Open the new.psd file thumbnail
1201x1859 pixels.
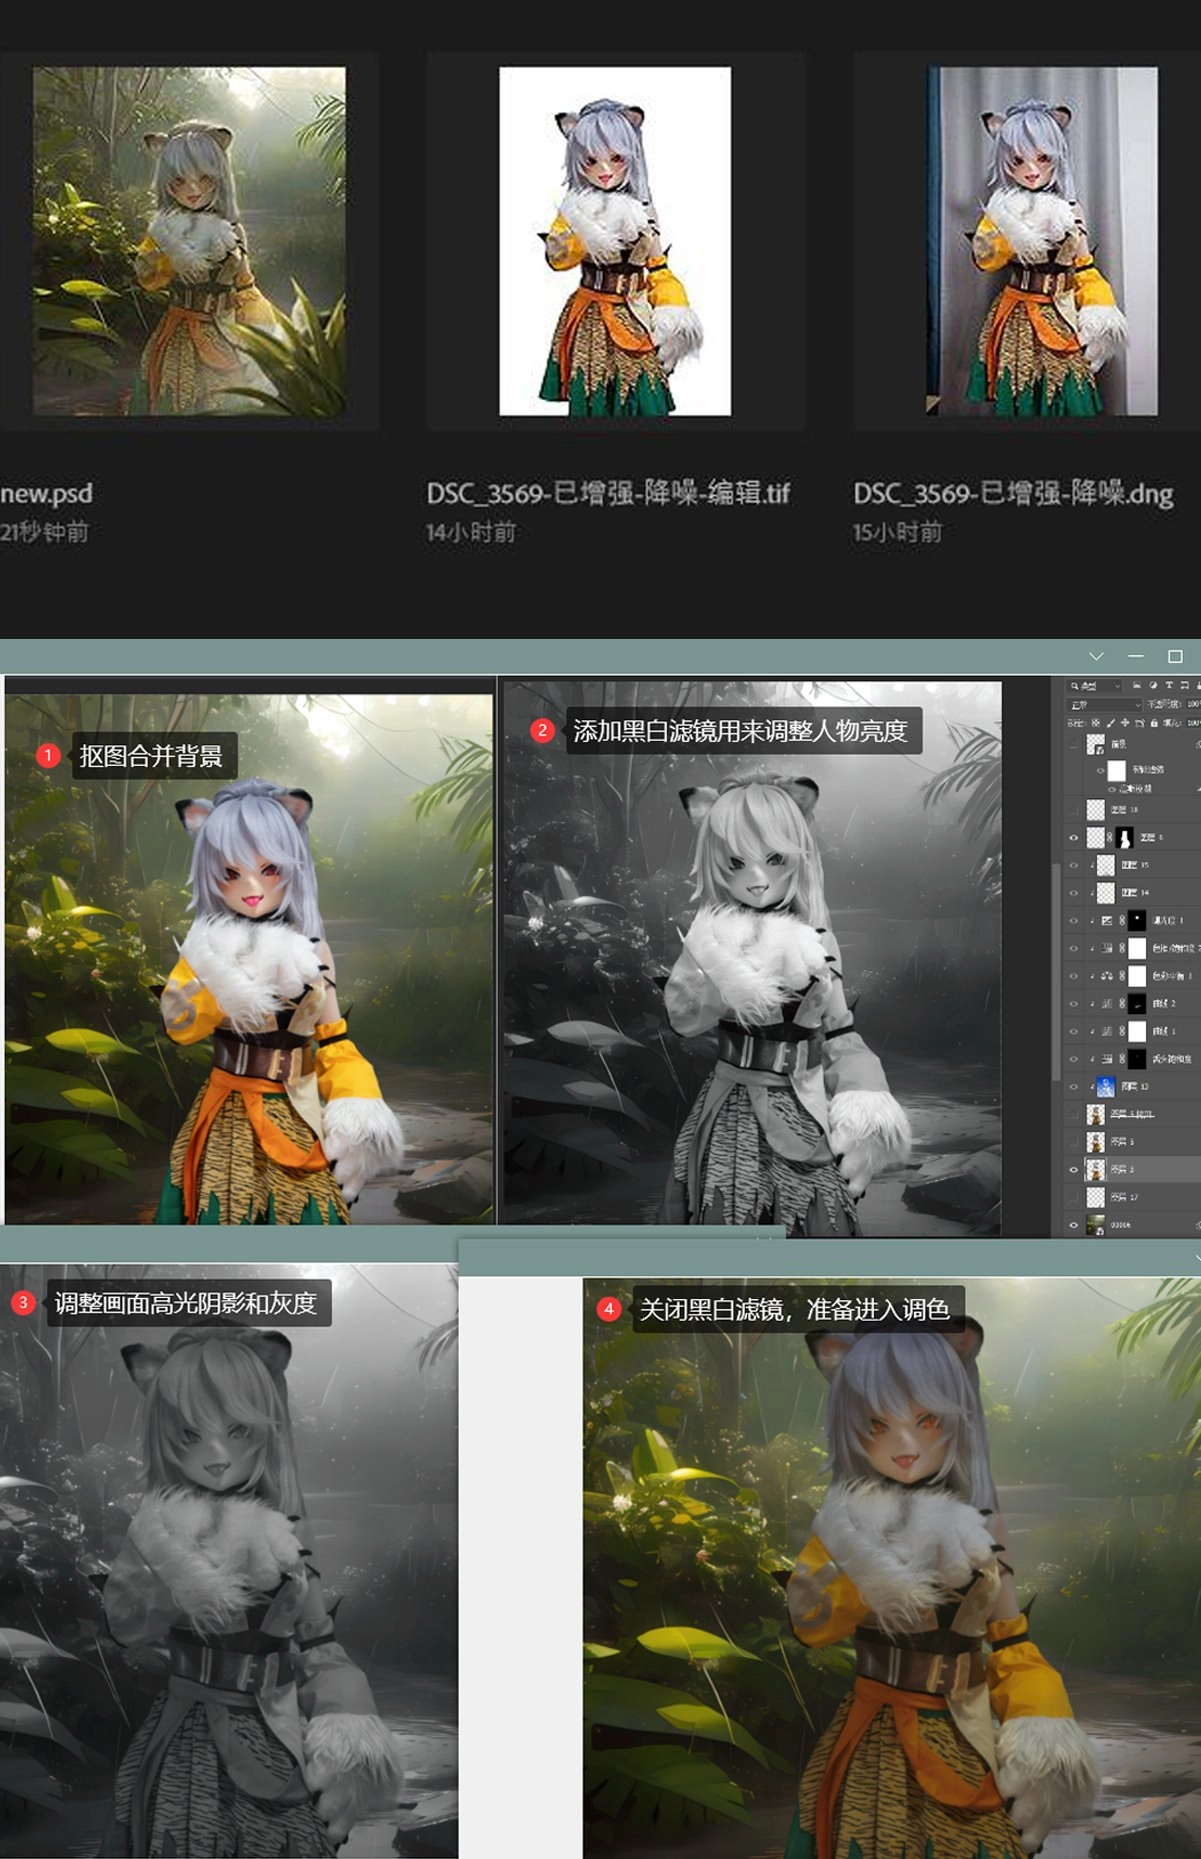click(189, 241)
